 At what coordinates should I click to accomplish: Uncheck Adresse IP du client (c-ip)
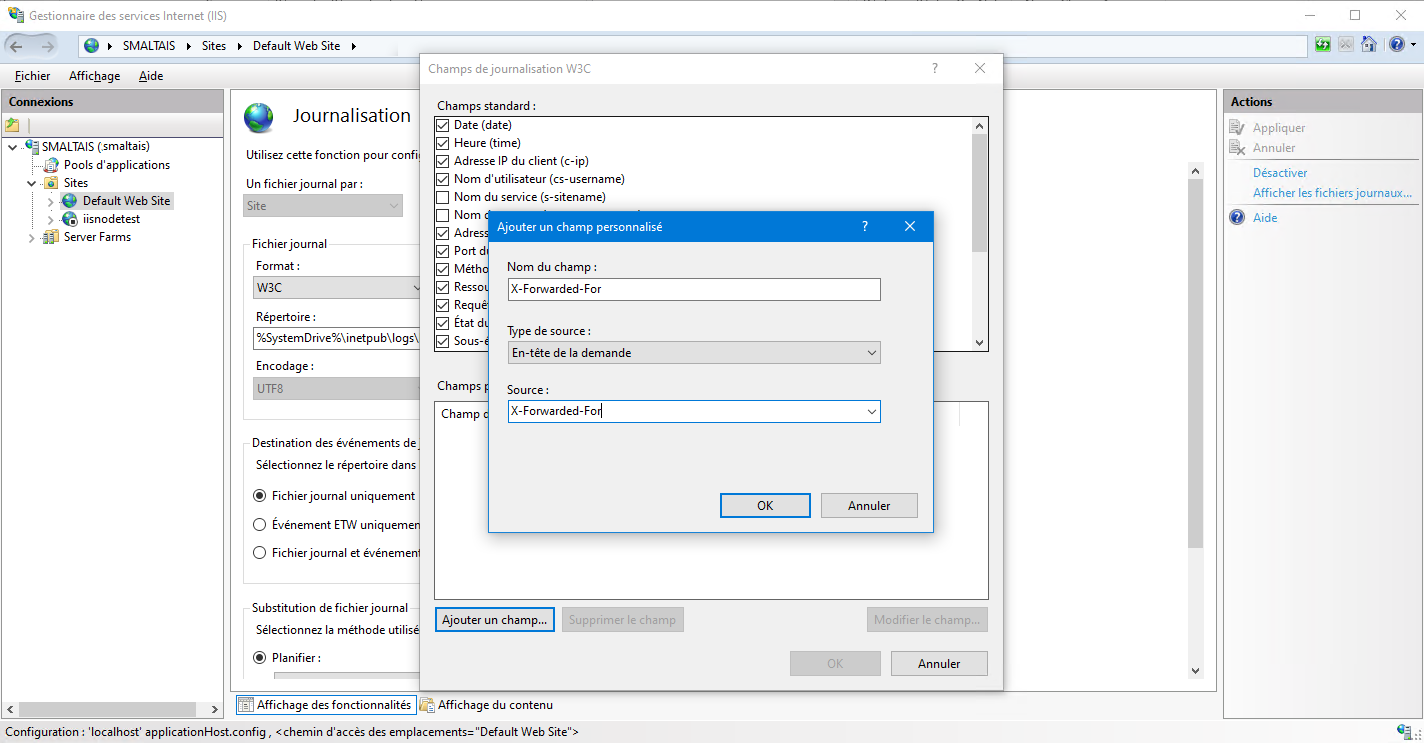(443, 161)
